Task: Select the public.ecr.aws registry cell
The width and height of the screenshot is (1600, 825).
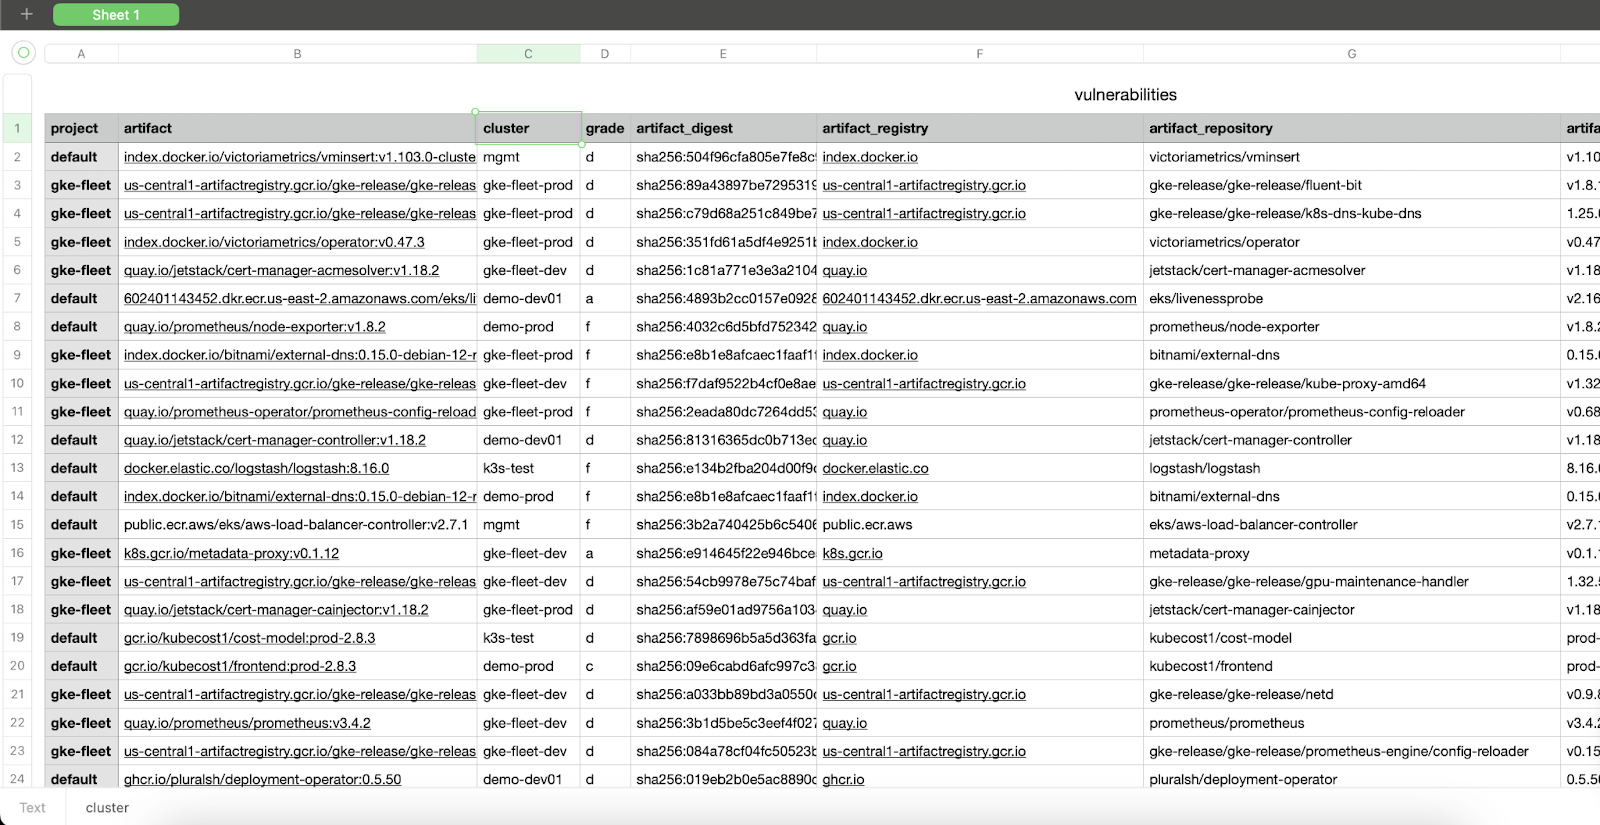Action: point(980,525)
